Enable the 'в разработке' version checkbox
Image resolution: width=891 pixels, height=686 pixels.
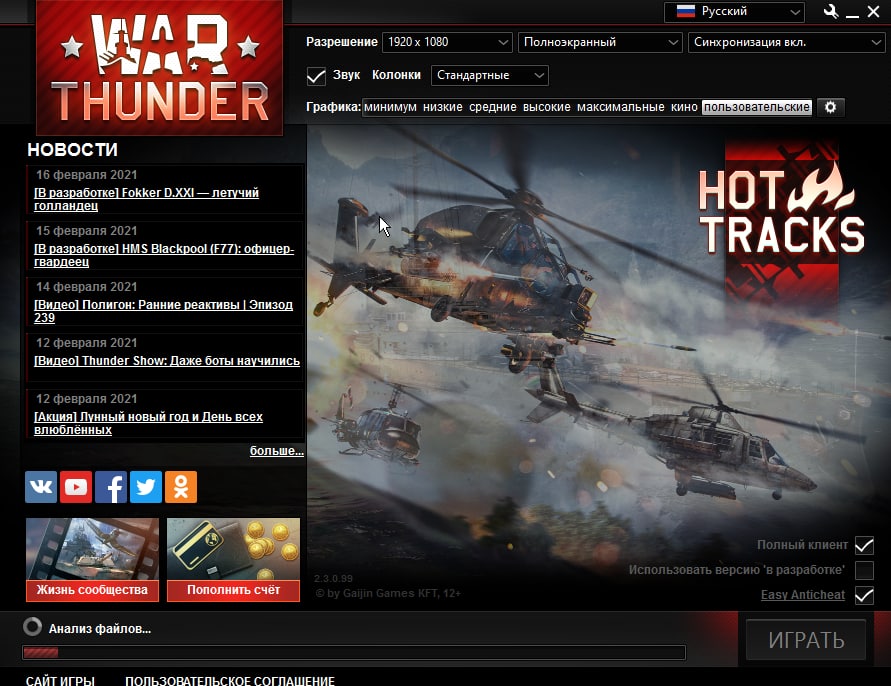tap(864, 570)
